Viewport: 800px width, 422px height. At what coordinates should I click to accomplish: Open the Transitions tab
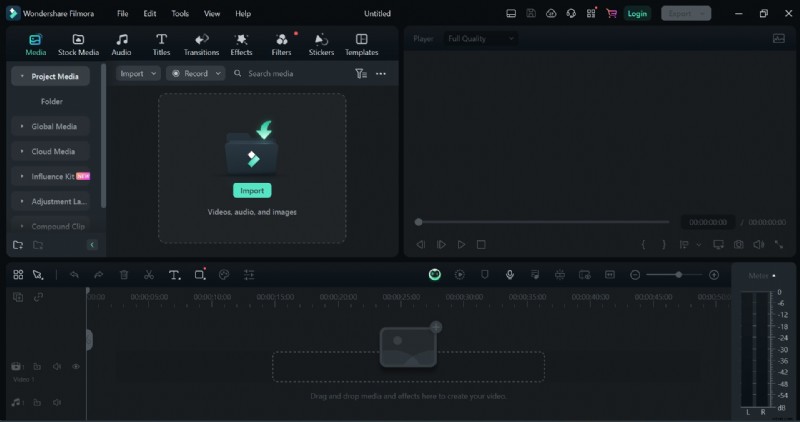[202, 44]
